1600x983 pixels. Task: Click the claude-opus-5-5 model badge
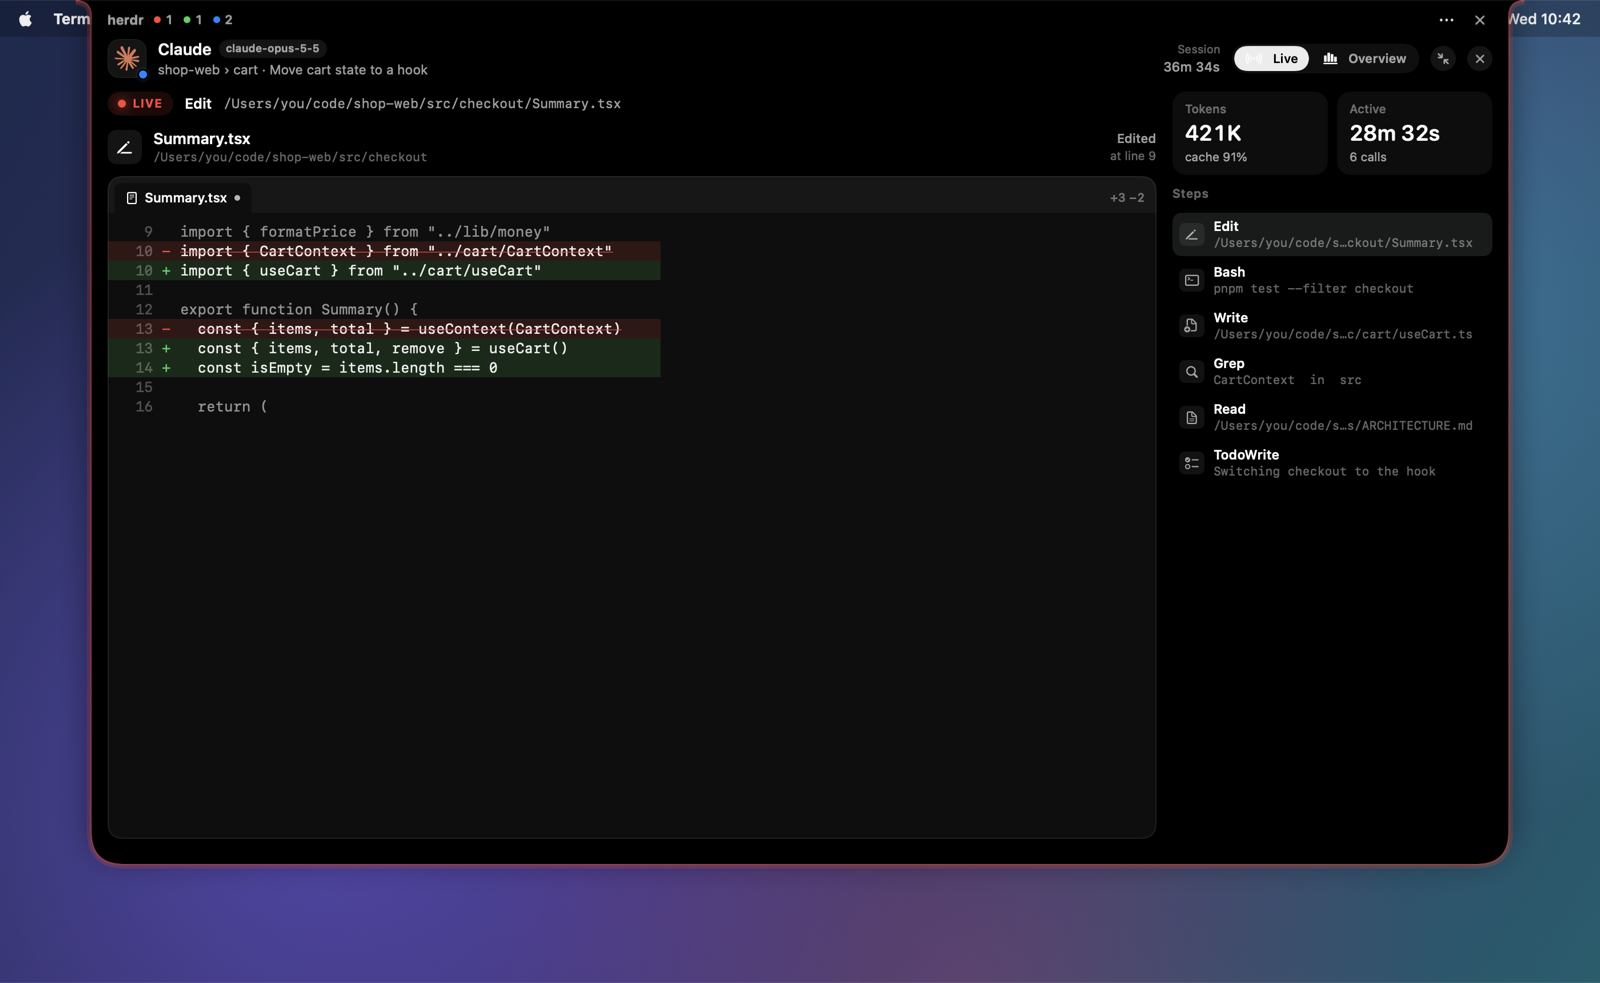point(272,48)
